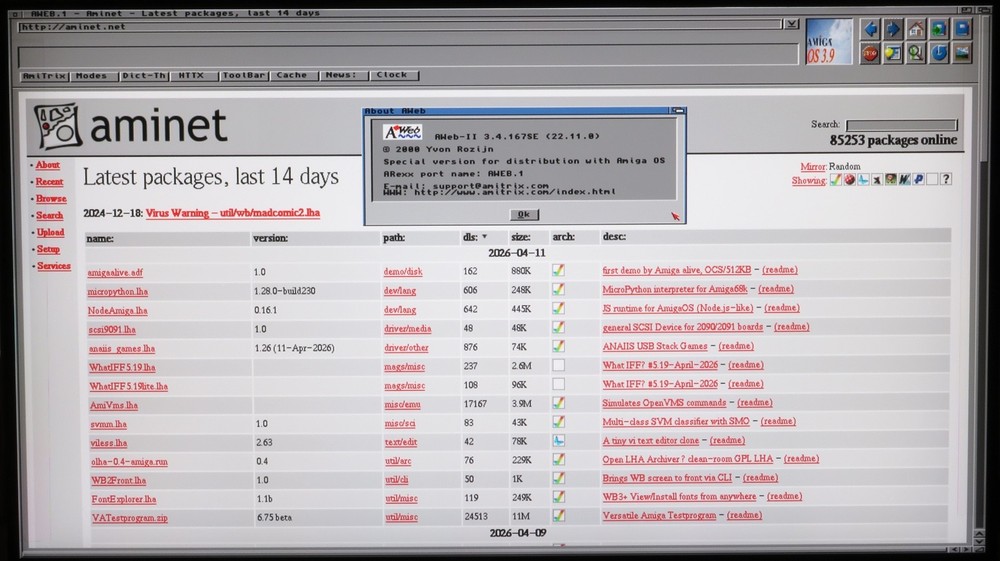Click the Modes button in the button bar
The width and height of the screenshot is (1000, 561).
coord(92,75)
